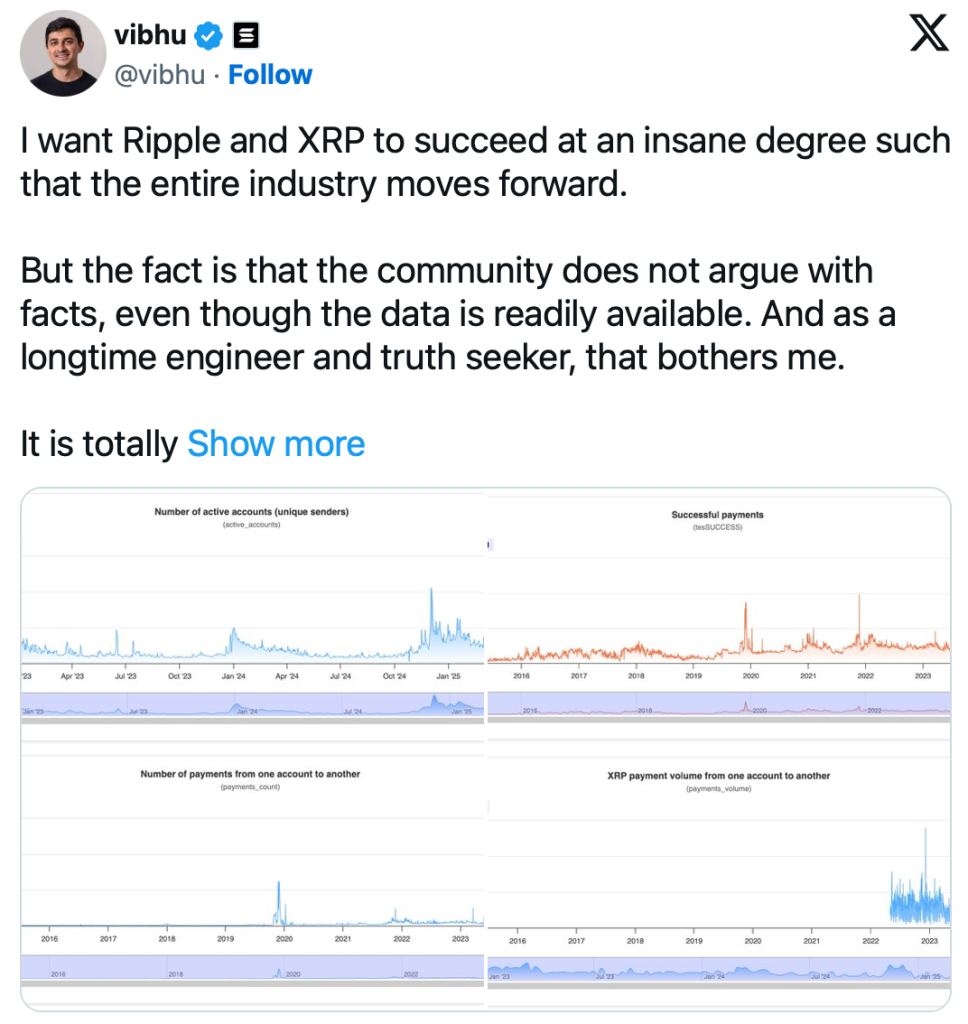The image size is (968, 1024).
Task: Click the Number of payments chart title
Action: click(250, 774)
